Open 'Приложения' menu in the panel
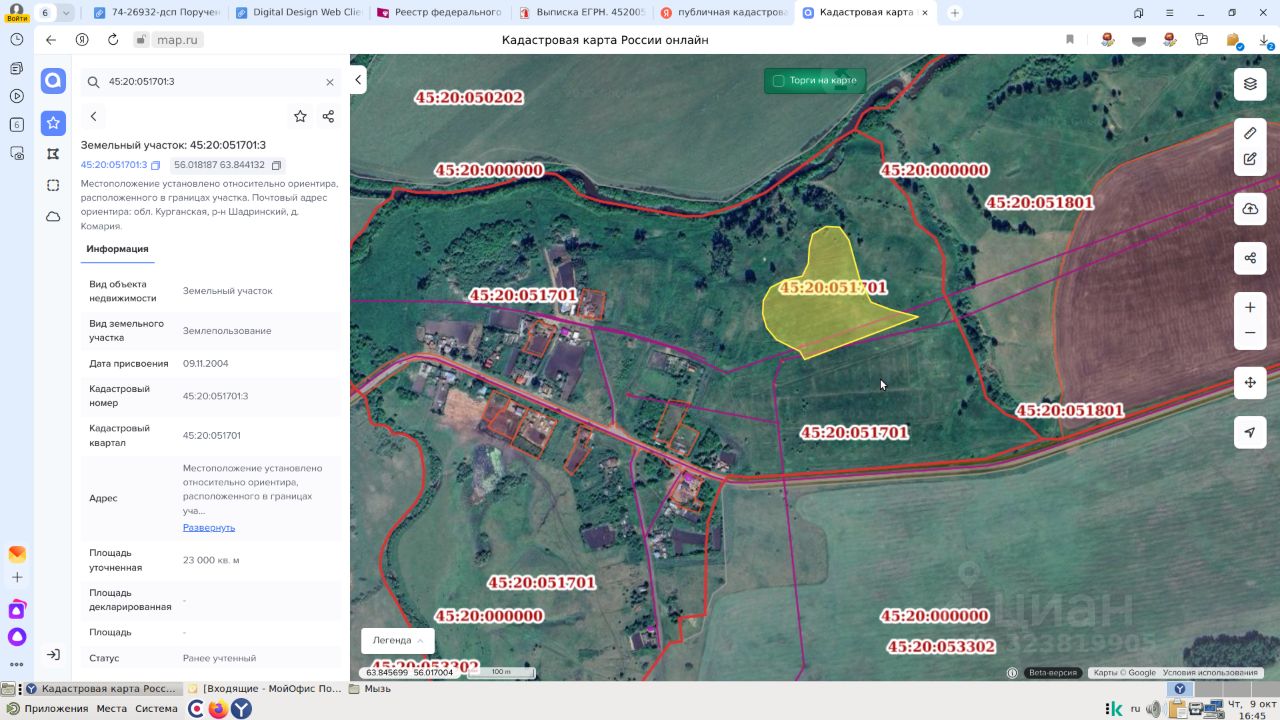Image resolution: width=1280 pixels, height=720 pixels. point(48,709)
